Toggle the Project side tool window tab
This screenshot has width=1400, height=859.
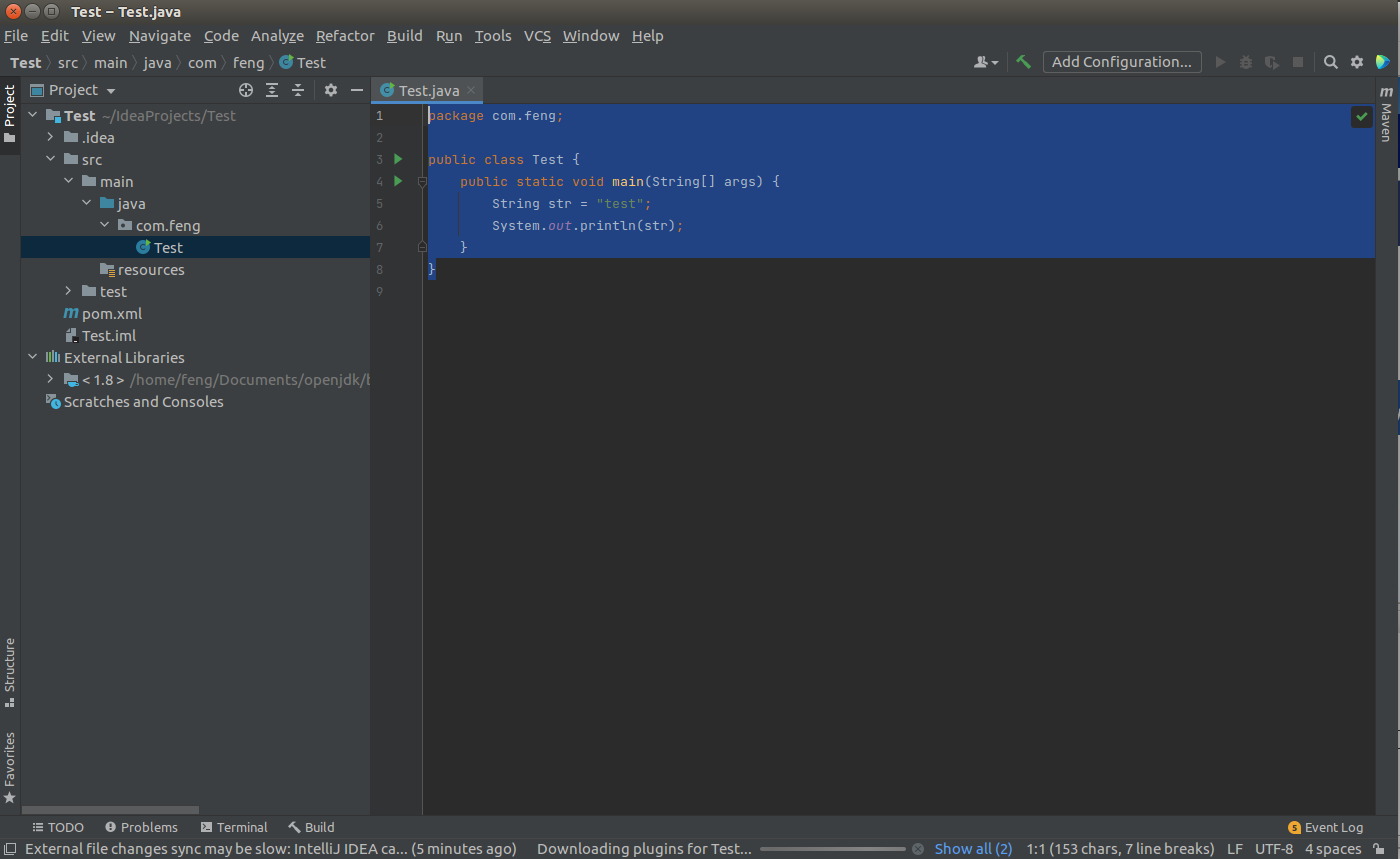pos(10,114)
